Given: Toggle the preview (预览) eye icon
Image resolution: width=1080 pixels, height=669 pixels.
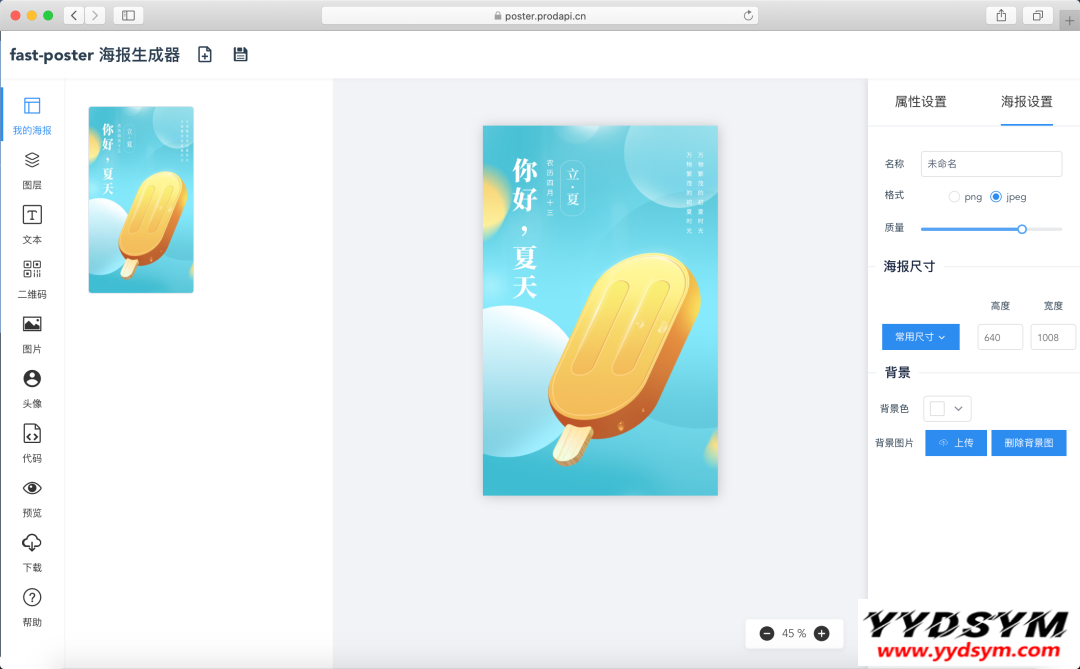Looking at the screenshot, I should tap(32, 496).
